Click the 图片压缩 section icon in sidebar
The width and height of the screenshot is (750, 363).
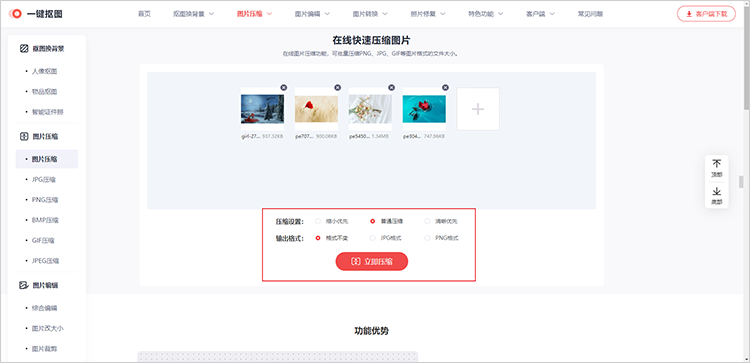[x=23, y=136]
